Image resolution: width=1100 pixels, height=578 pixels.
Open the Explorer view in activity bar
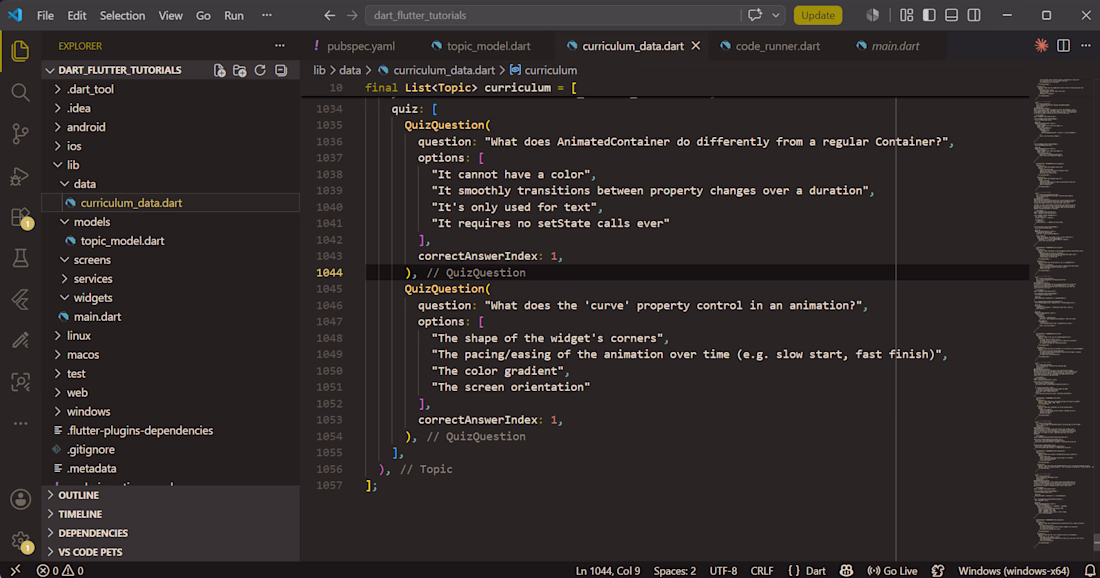(20, 51)
